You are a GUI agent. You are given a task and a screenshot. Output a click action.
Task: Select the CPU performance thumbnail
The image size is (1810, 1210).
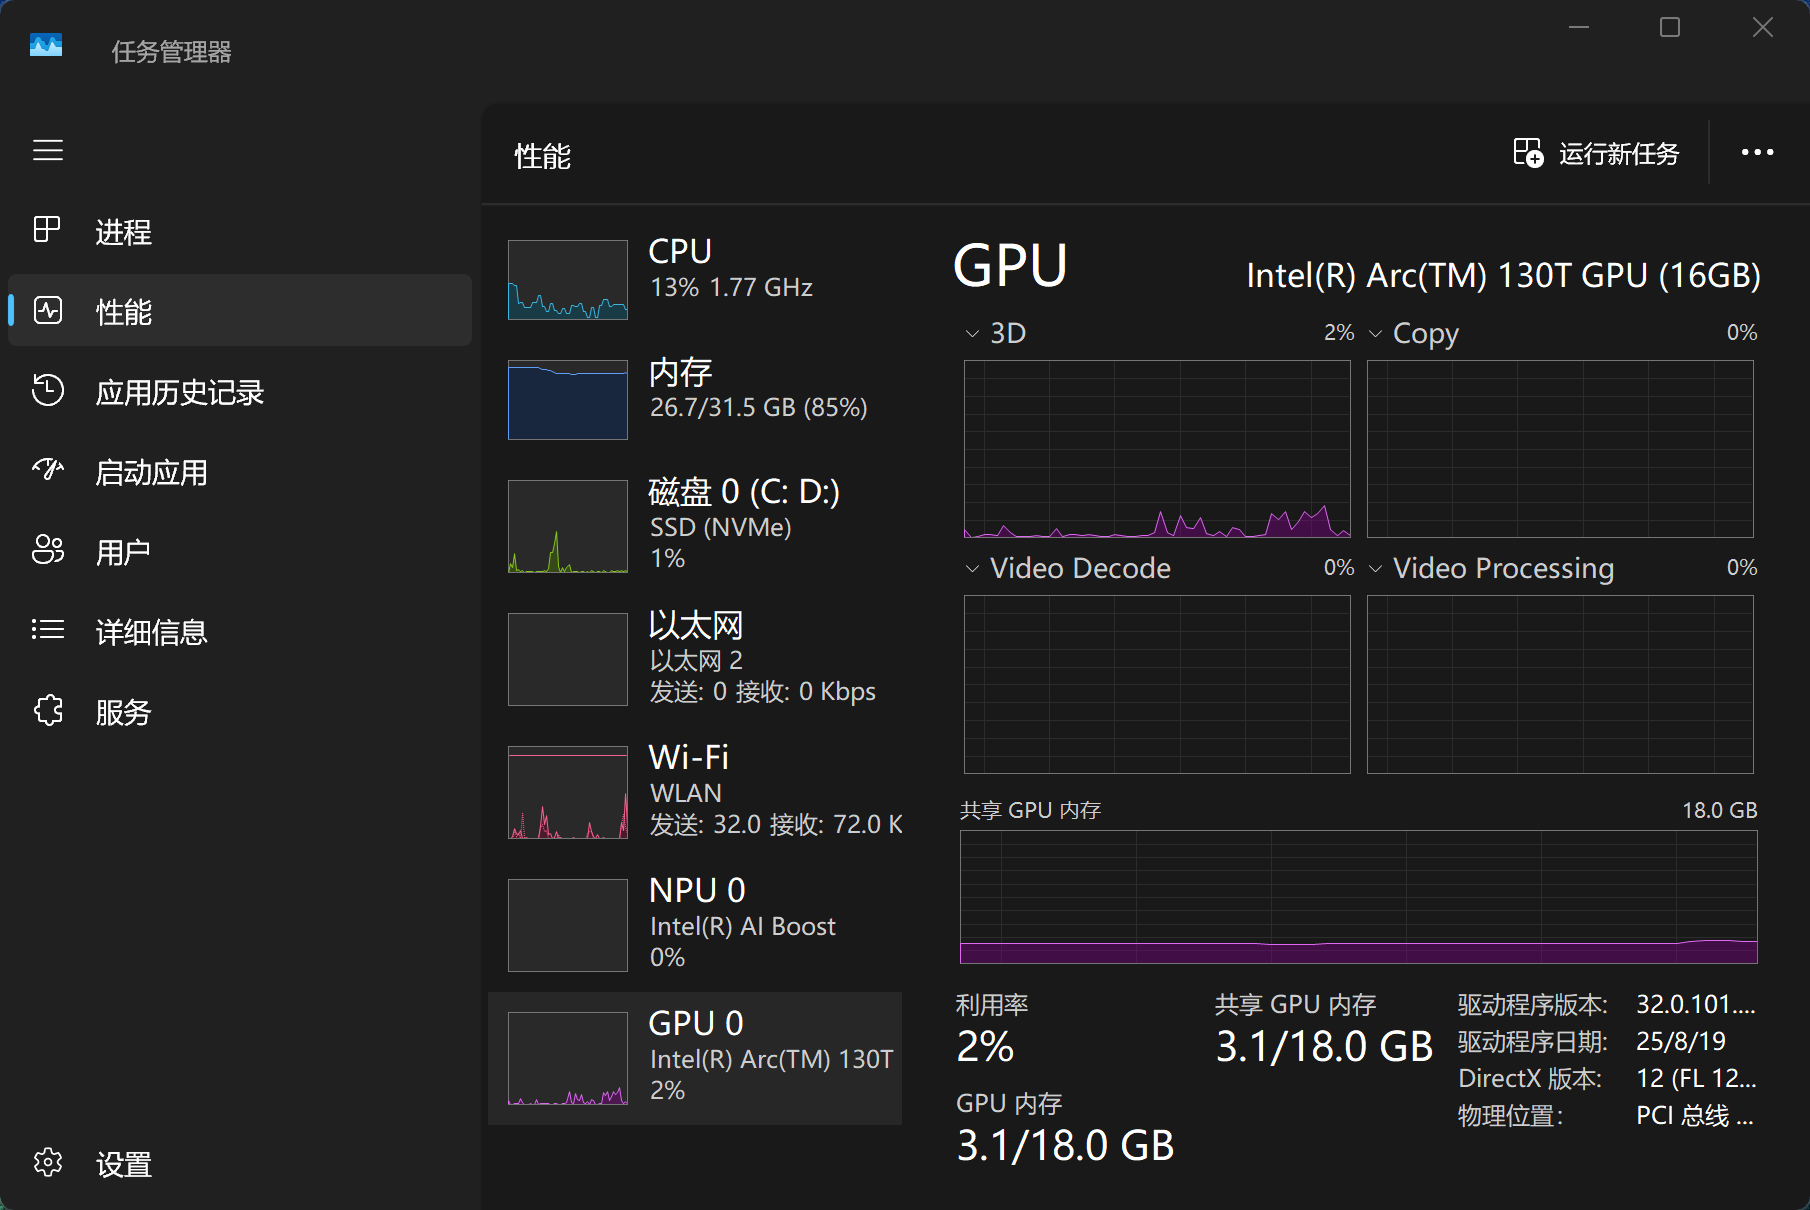pyautogui.click(x=568, y=280)
